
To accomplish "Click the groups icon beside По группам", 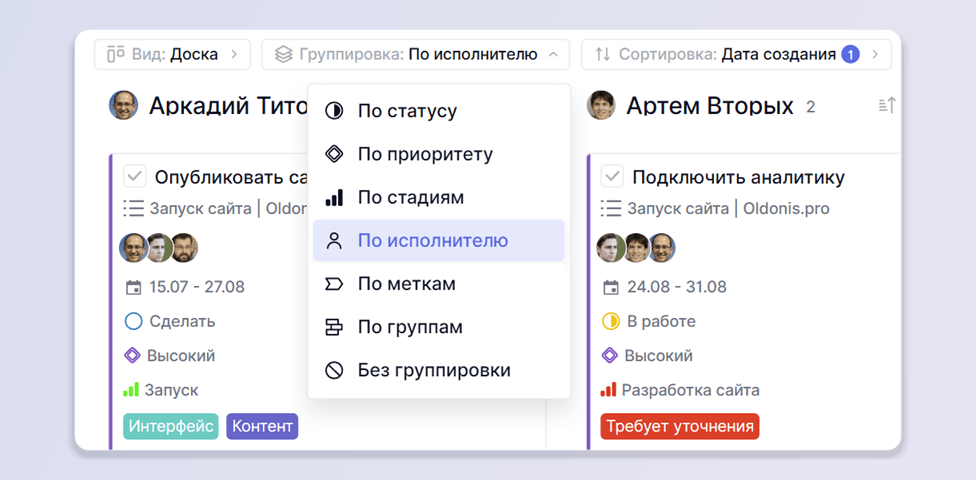I will point(334,327).
